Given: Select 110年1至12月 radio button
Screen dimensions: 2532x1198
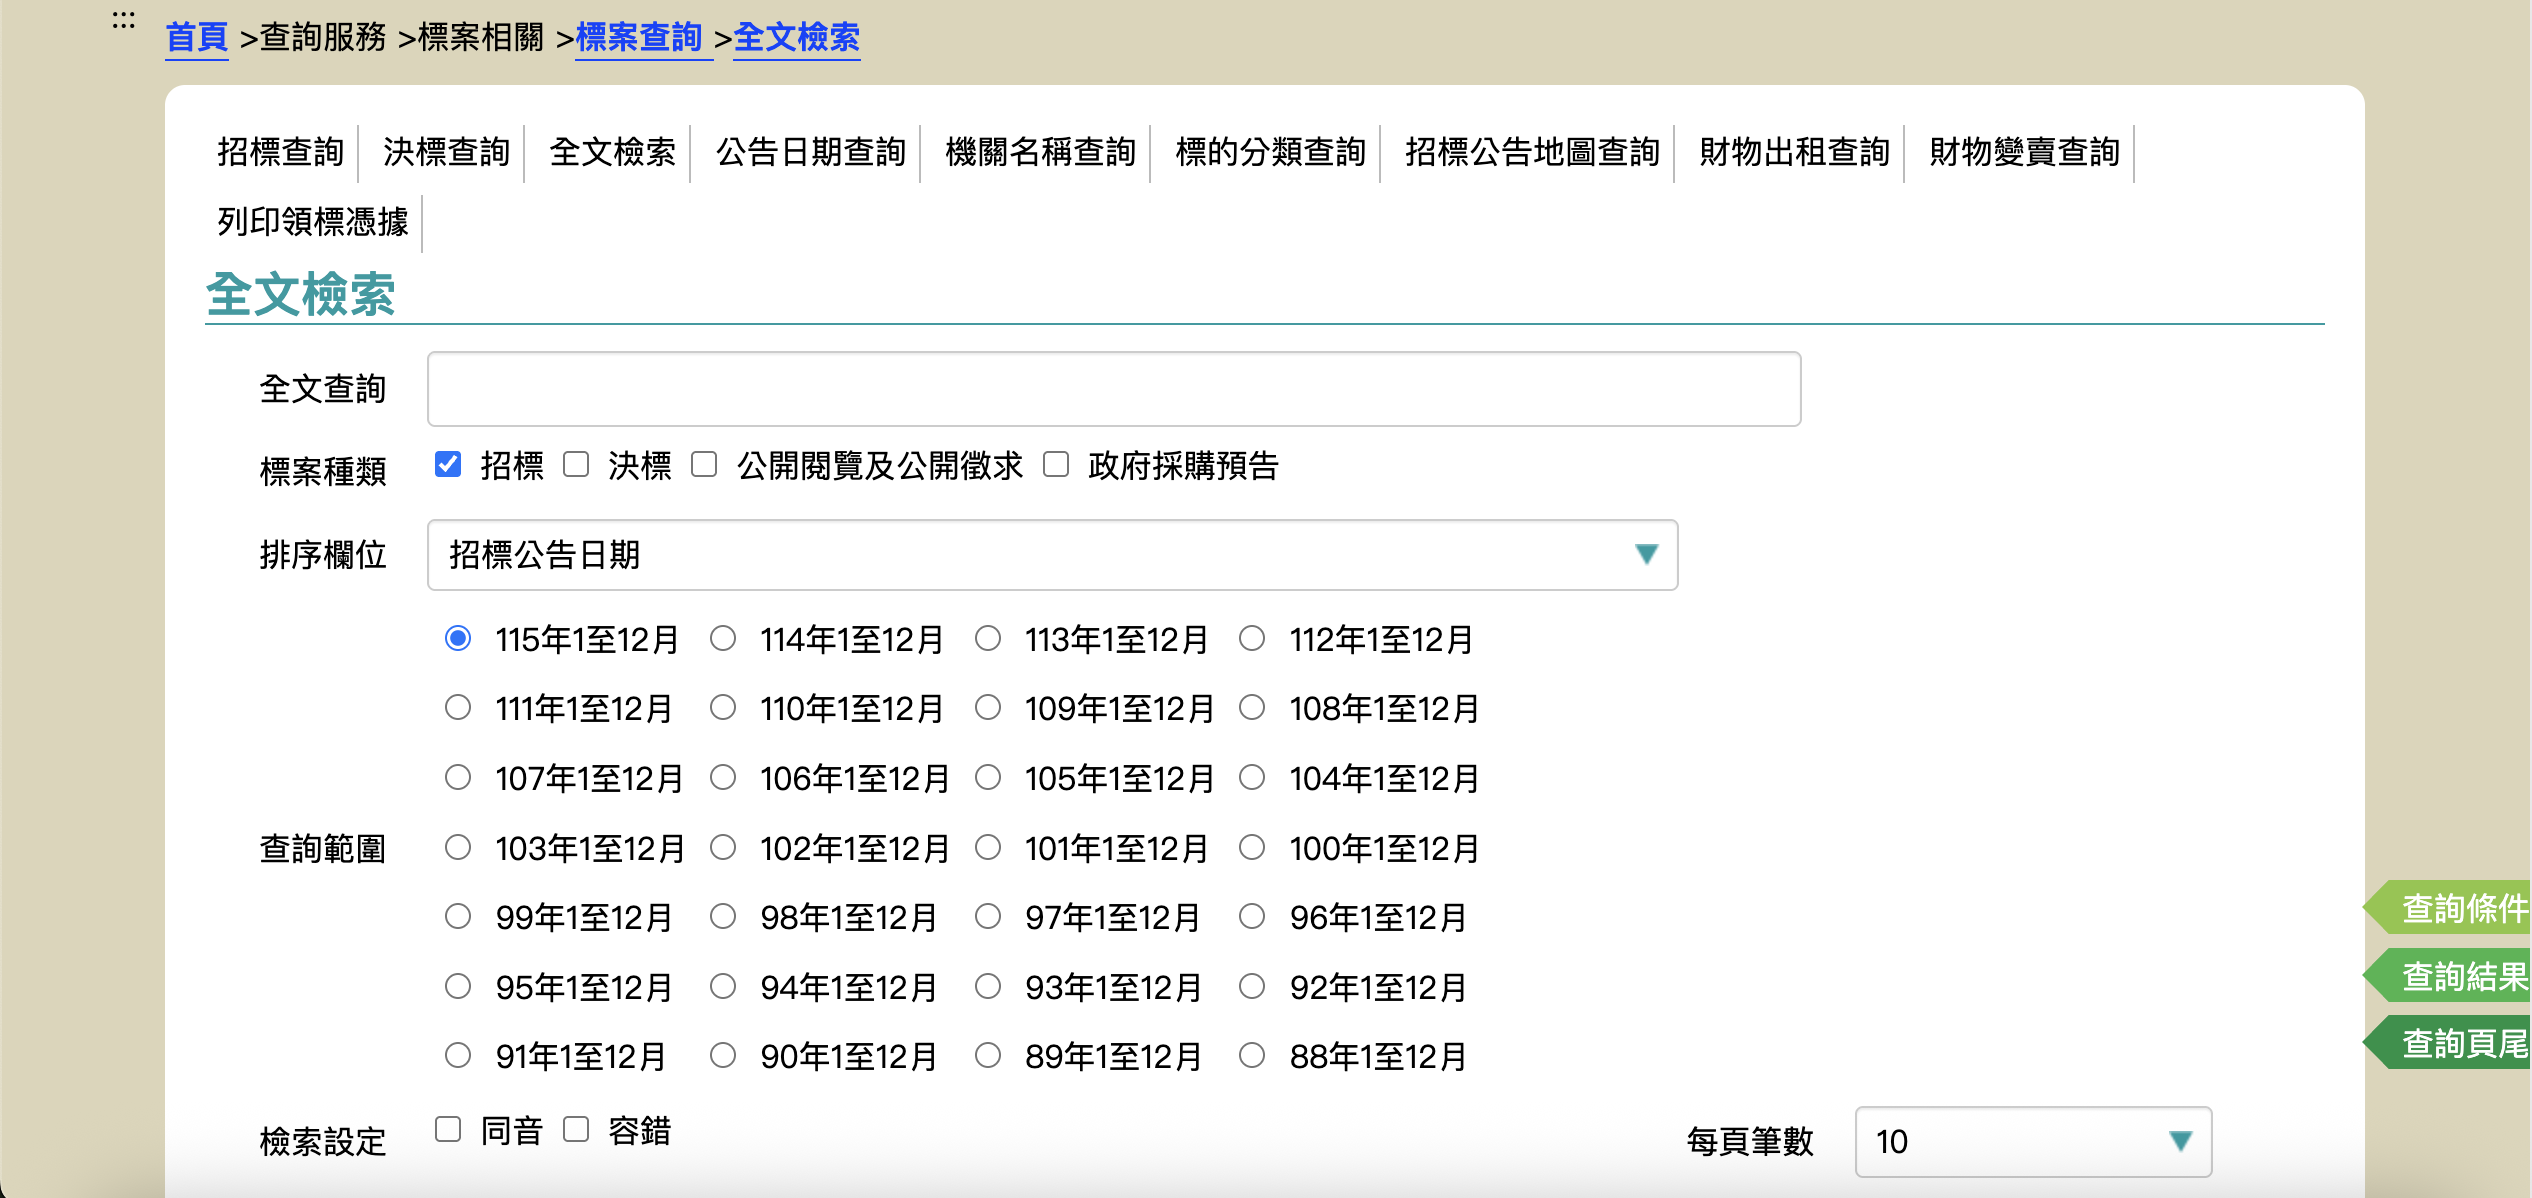Looking at the screenshot, I should click(723, 708).
